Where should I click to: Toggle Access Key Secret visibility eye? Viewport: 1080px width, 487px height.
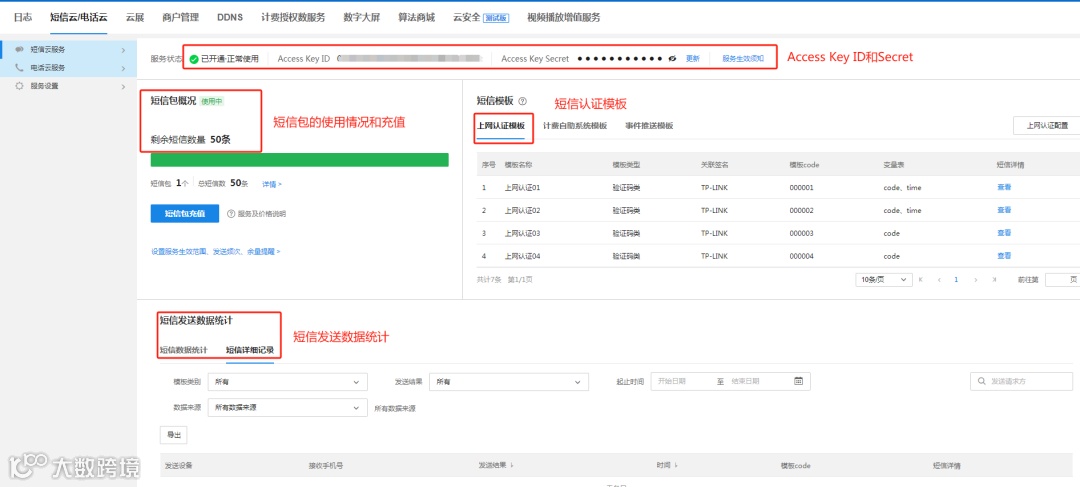[673, 59]
